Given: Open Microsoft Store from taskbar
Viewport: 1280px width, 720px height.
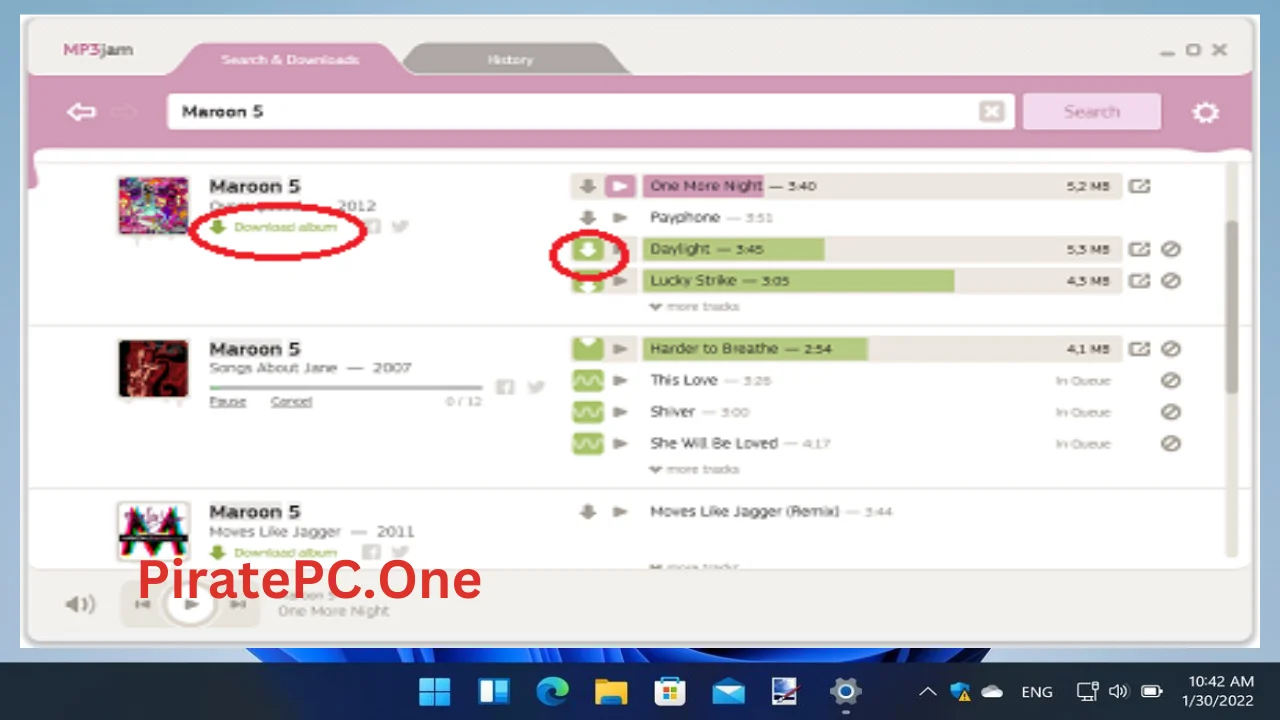Looking at the screenshot, I should coord(669,691).
